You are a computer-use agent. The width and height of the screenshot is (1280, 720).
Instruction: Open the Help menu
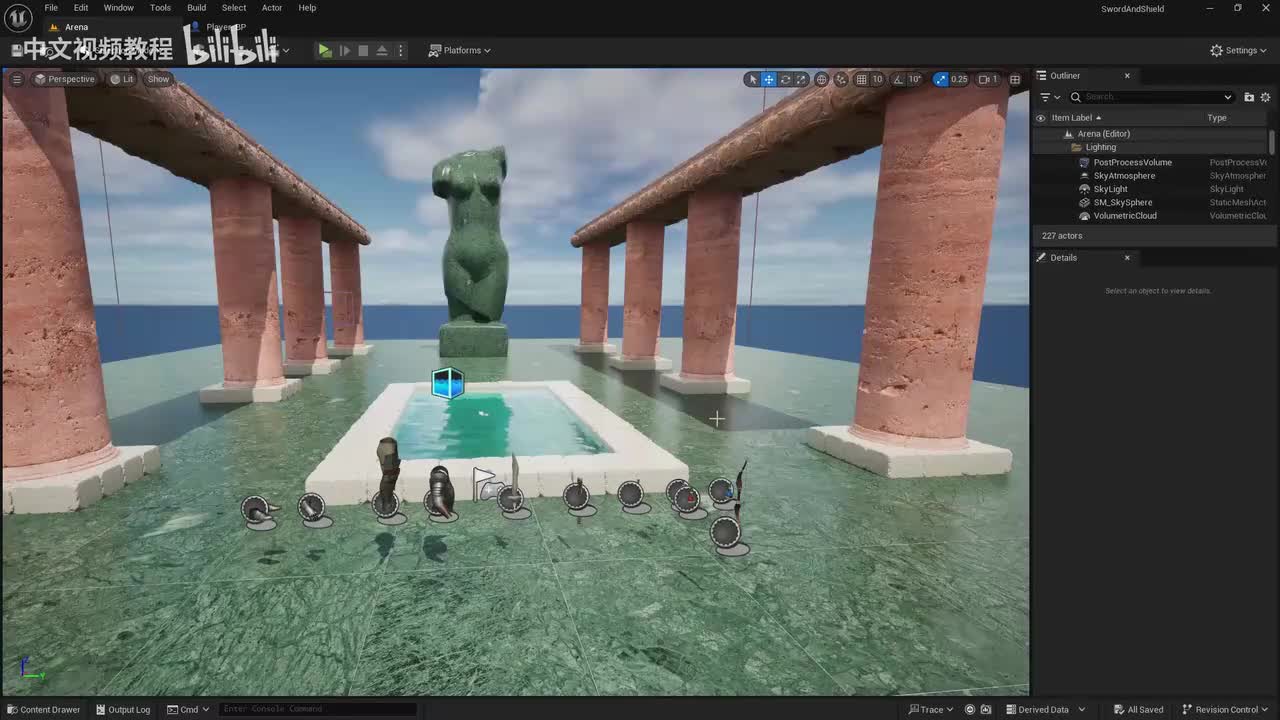(307, 7)
